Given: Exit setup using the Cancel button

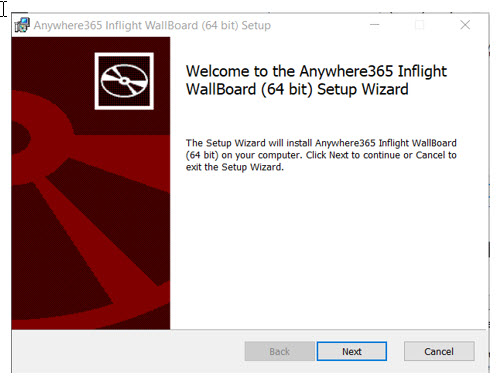Looking at the screenshot, I should click(x=439, y=351).
